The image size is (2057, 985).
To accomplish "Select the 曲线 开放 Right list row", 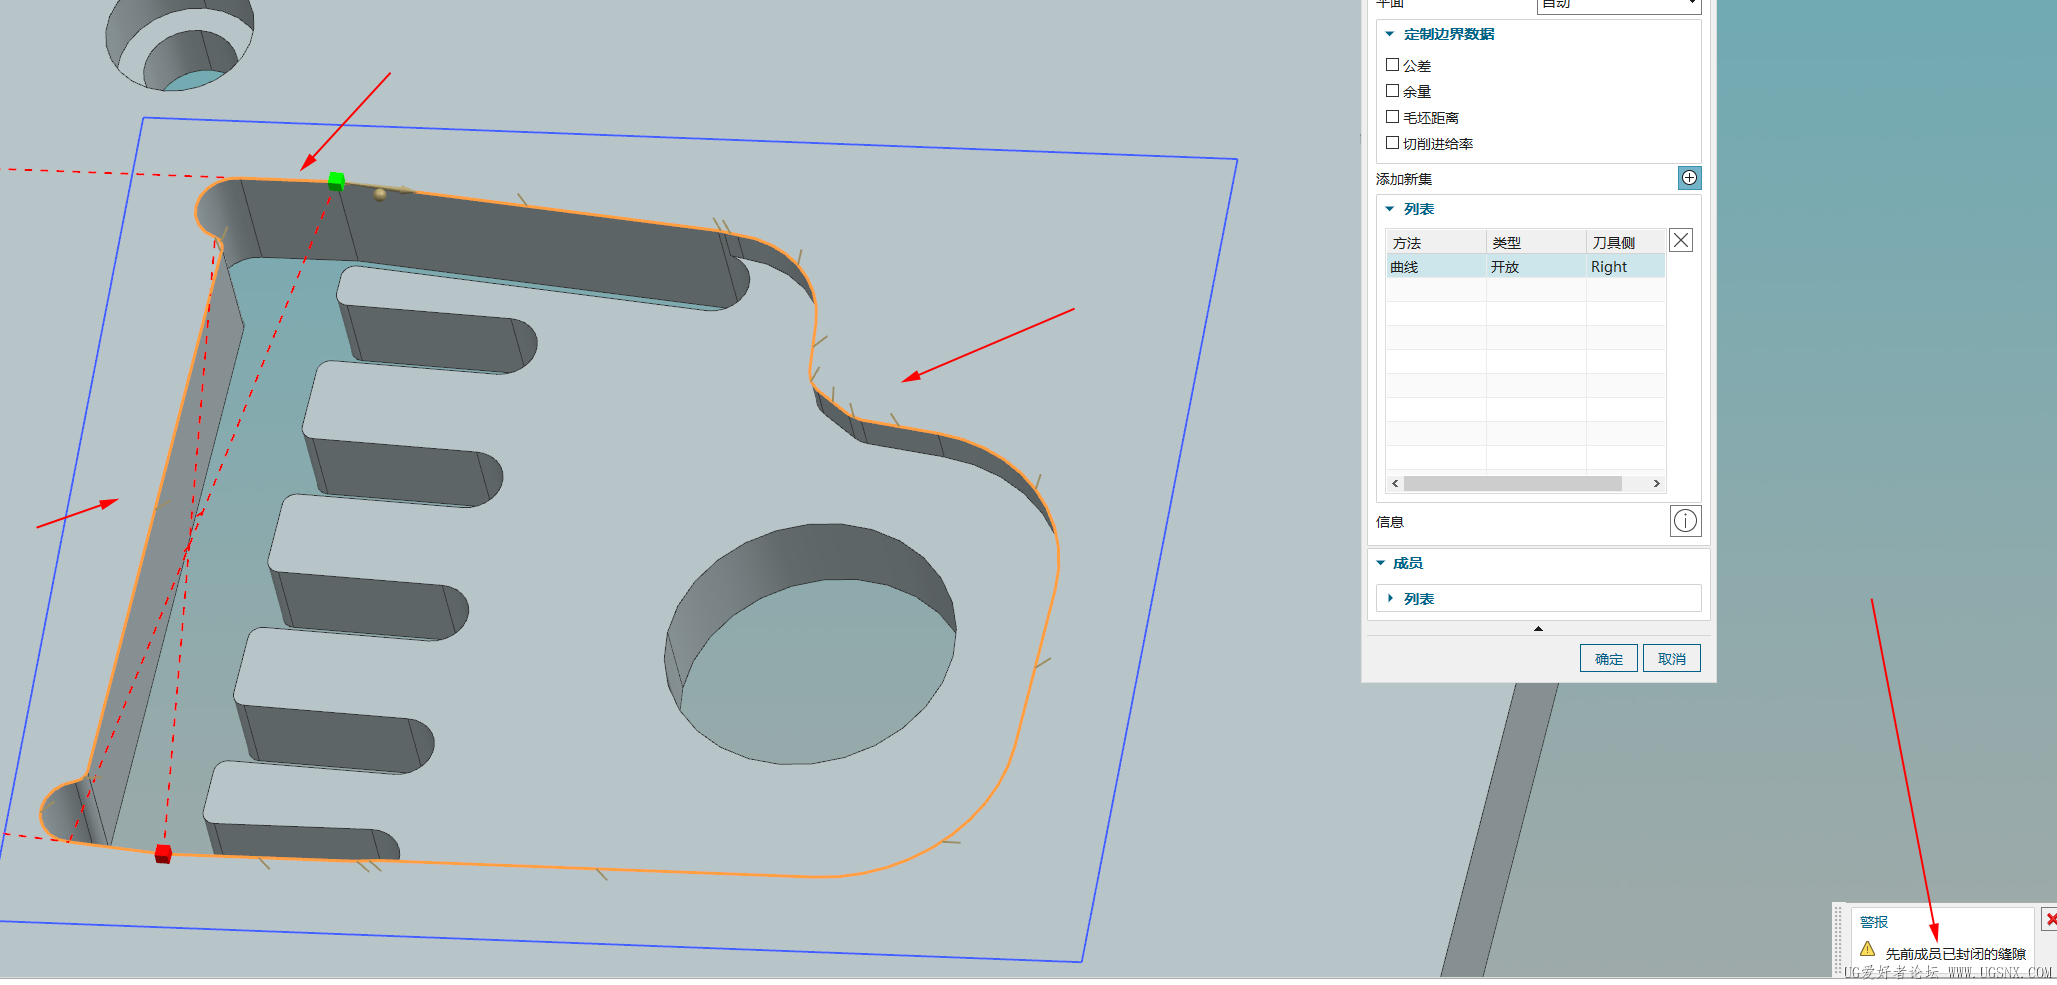I will point(1525,266).
